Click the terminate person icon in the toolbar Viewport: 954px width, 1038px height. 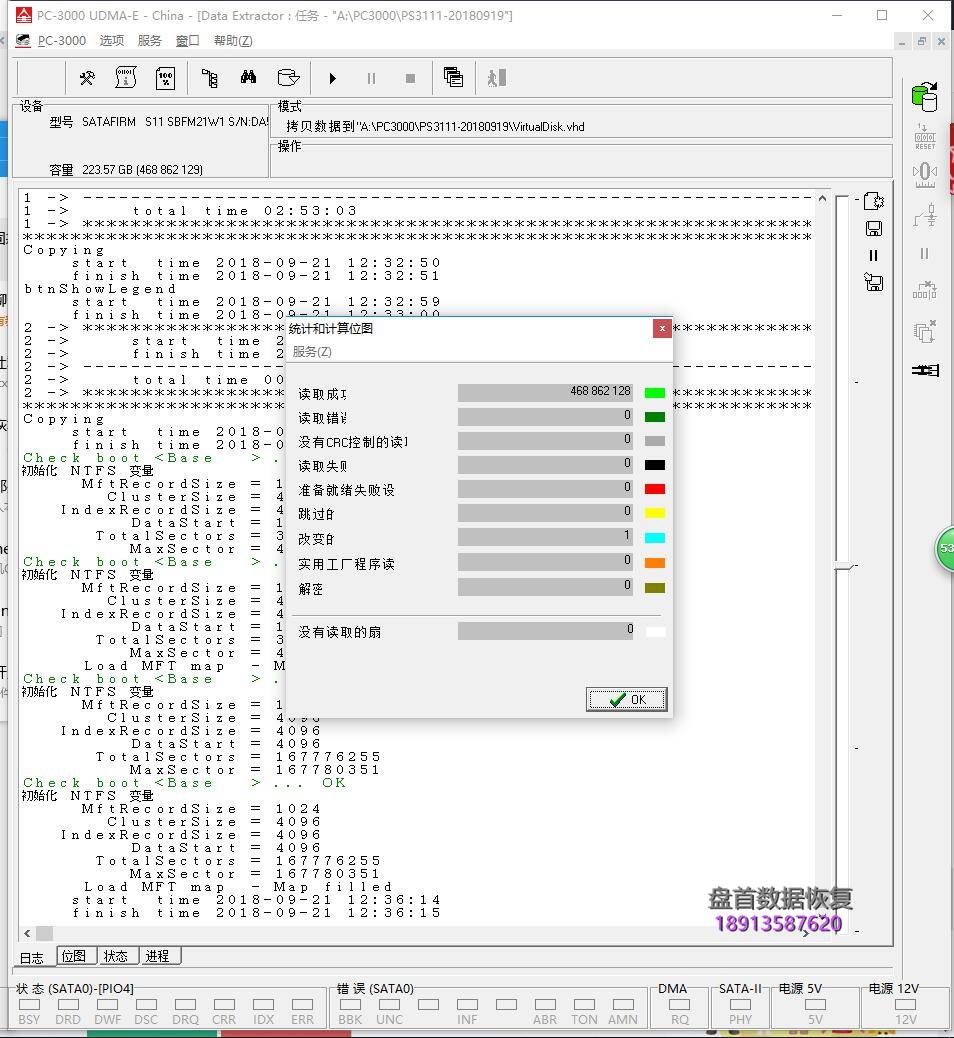496,77
